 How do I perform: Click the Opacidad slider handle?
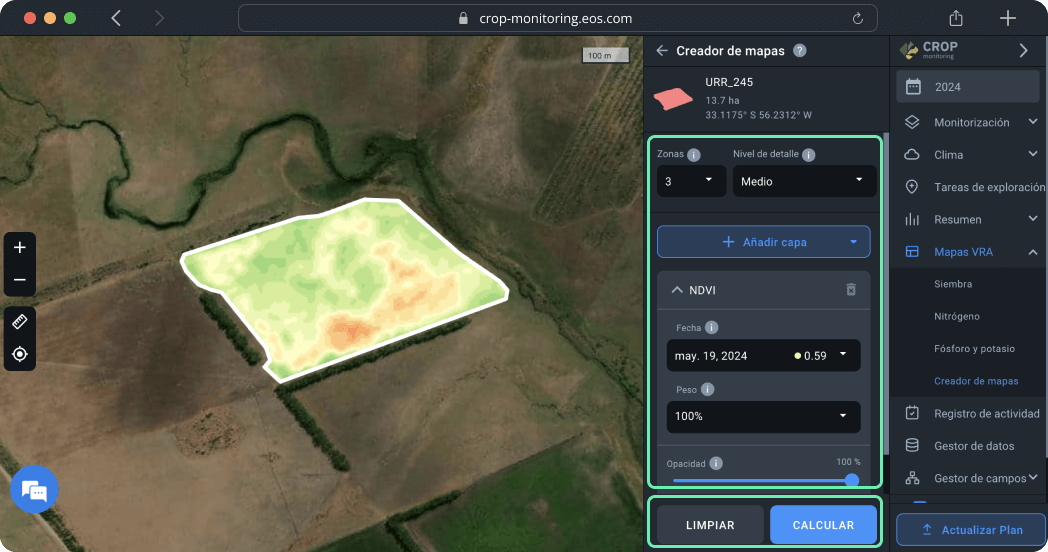pos(852,480)
